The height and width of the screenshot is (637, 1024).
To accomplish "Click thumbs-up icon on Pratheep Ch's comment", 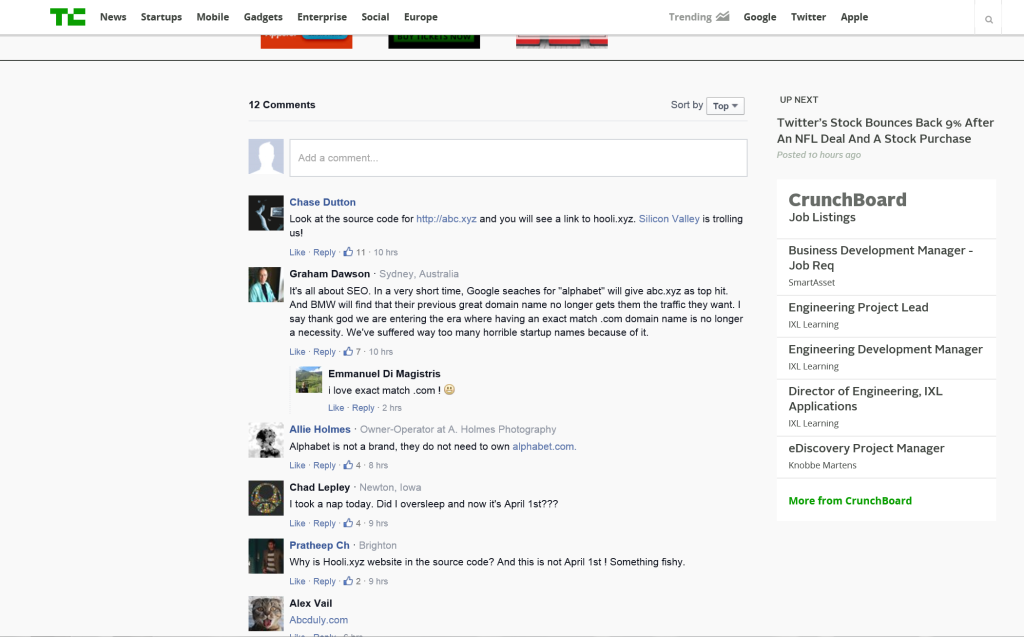I will tap(349, 581).
